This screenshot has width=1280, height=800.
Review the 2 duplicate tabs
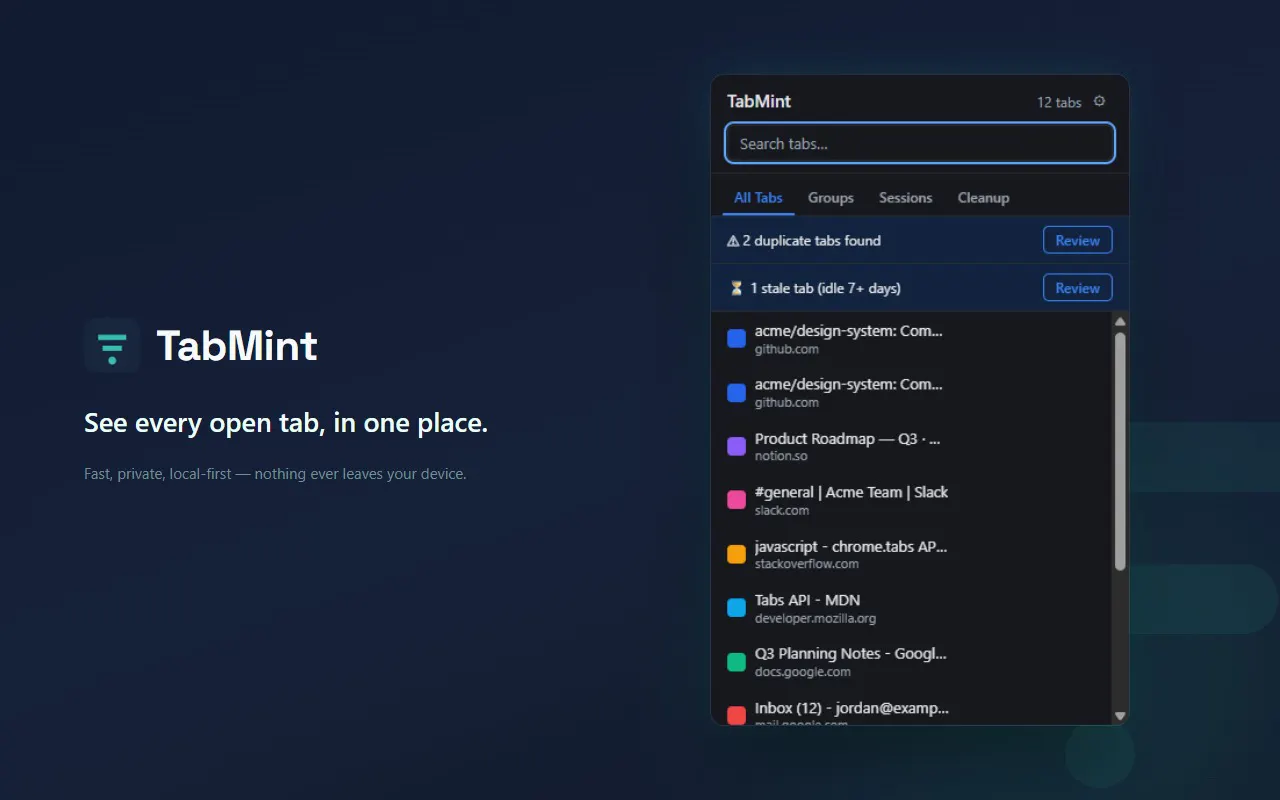click(1078, 240)
